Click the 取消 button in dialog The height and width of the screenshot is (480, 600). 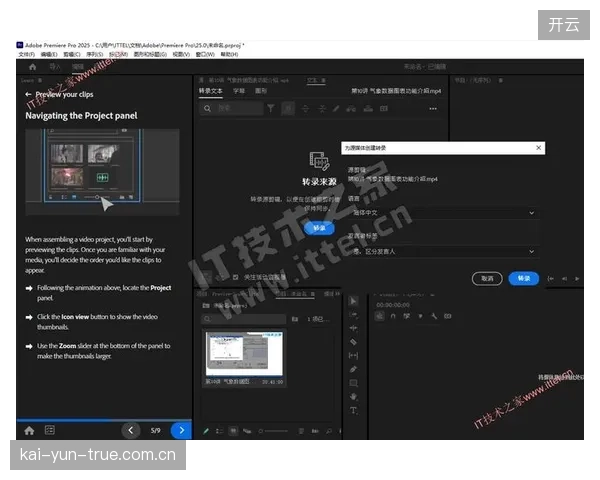coord(487,279)
